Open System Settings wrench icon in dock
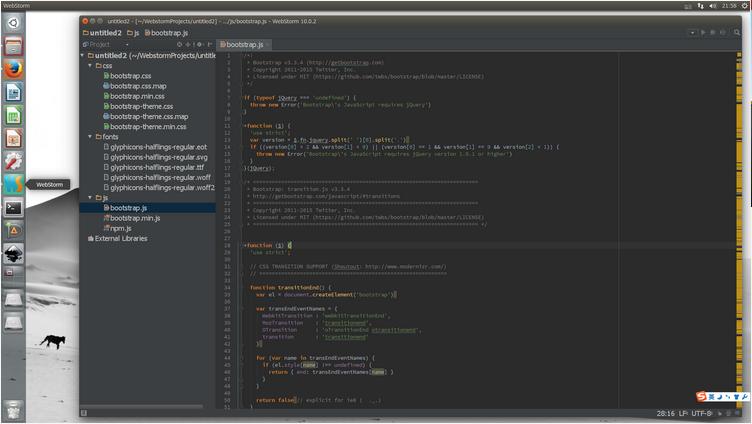Image resolution: width=752 pixels, height=424 pixels. click(x=13, y=162)
